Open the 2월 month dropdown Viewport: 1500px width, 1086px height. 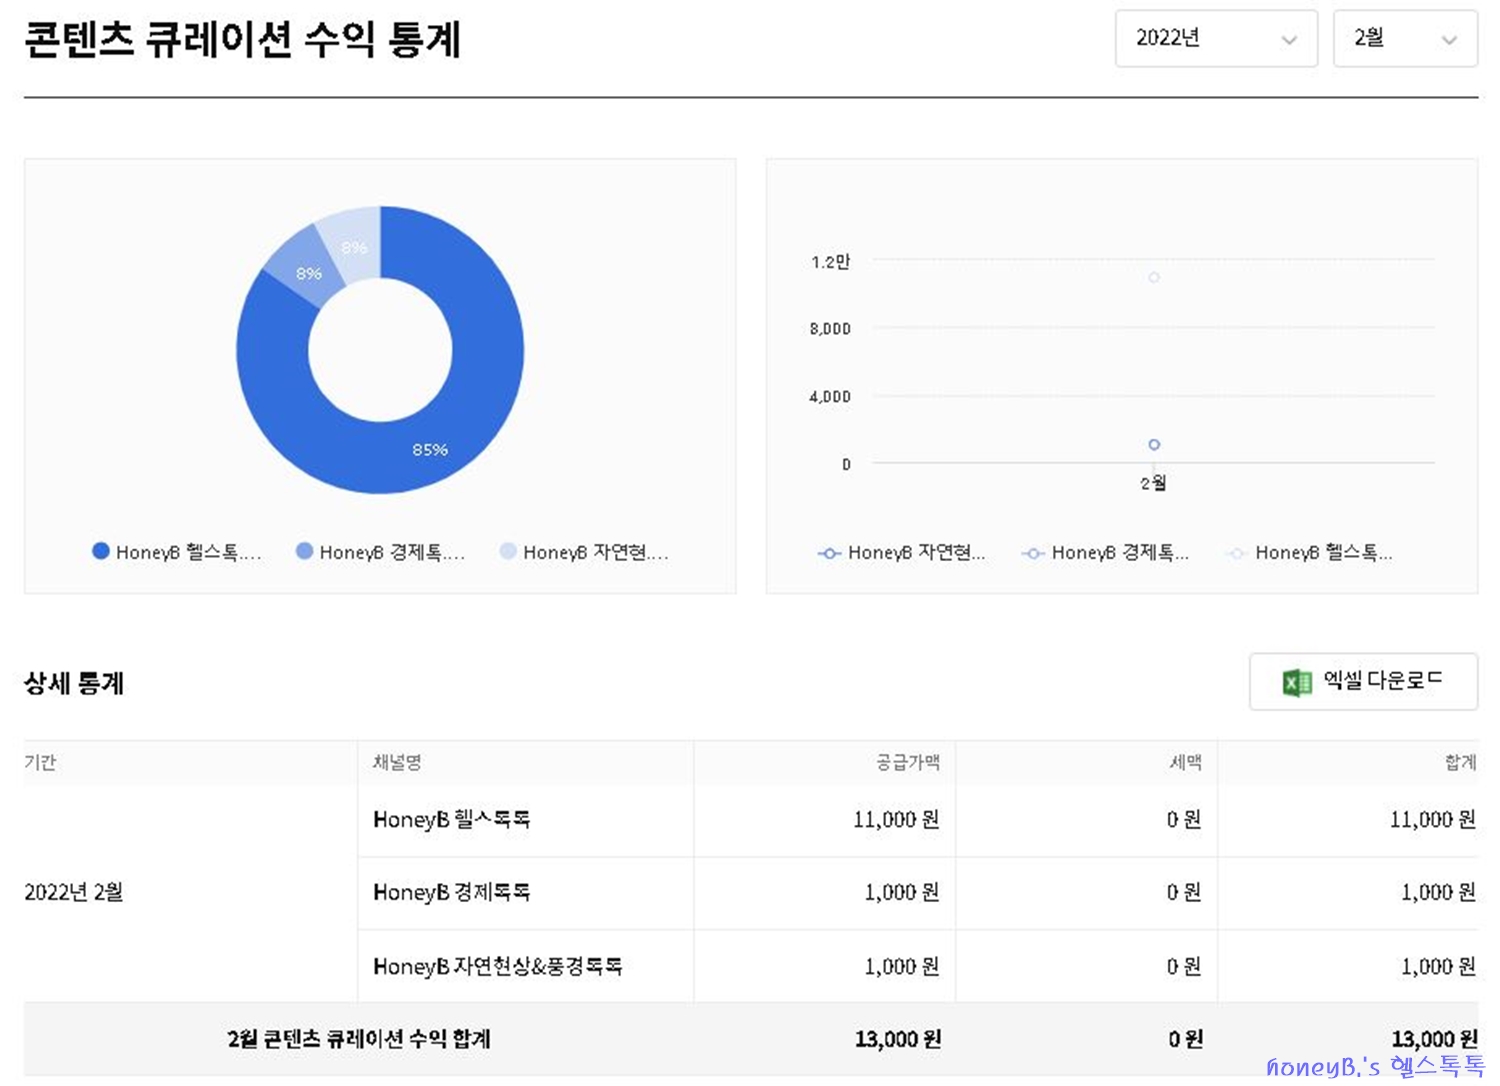pyautogui.click(x=1405, y=39)
